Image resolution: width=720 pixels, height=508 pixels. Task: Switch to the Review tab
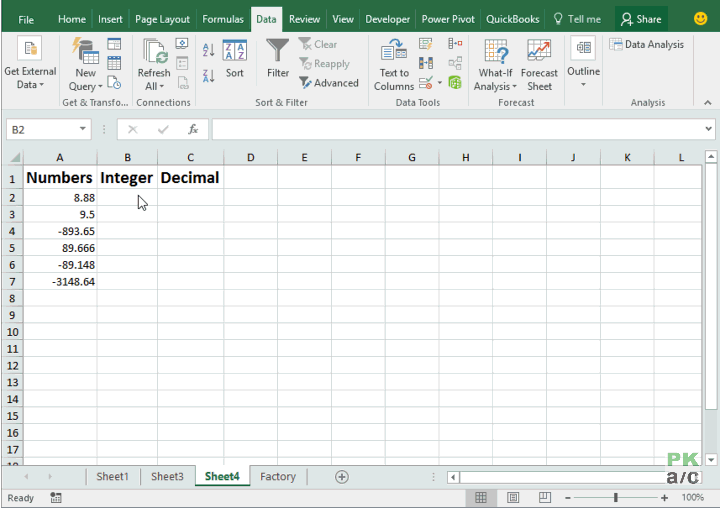pyautogui.click(x=304, y=19)
